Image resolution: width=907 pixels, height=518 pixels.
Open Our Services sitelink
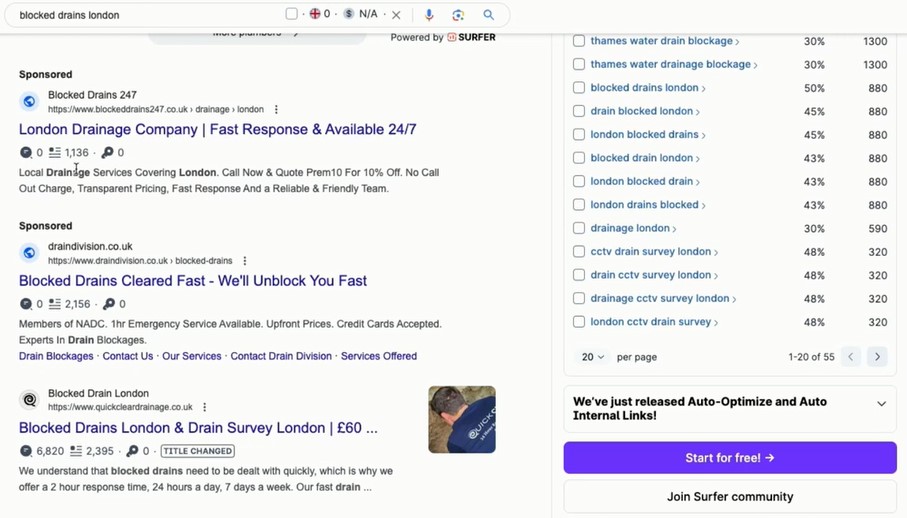click(x=191, y=356)
